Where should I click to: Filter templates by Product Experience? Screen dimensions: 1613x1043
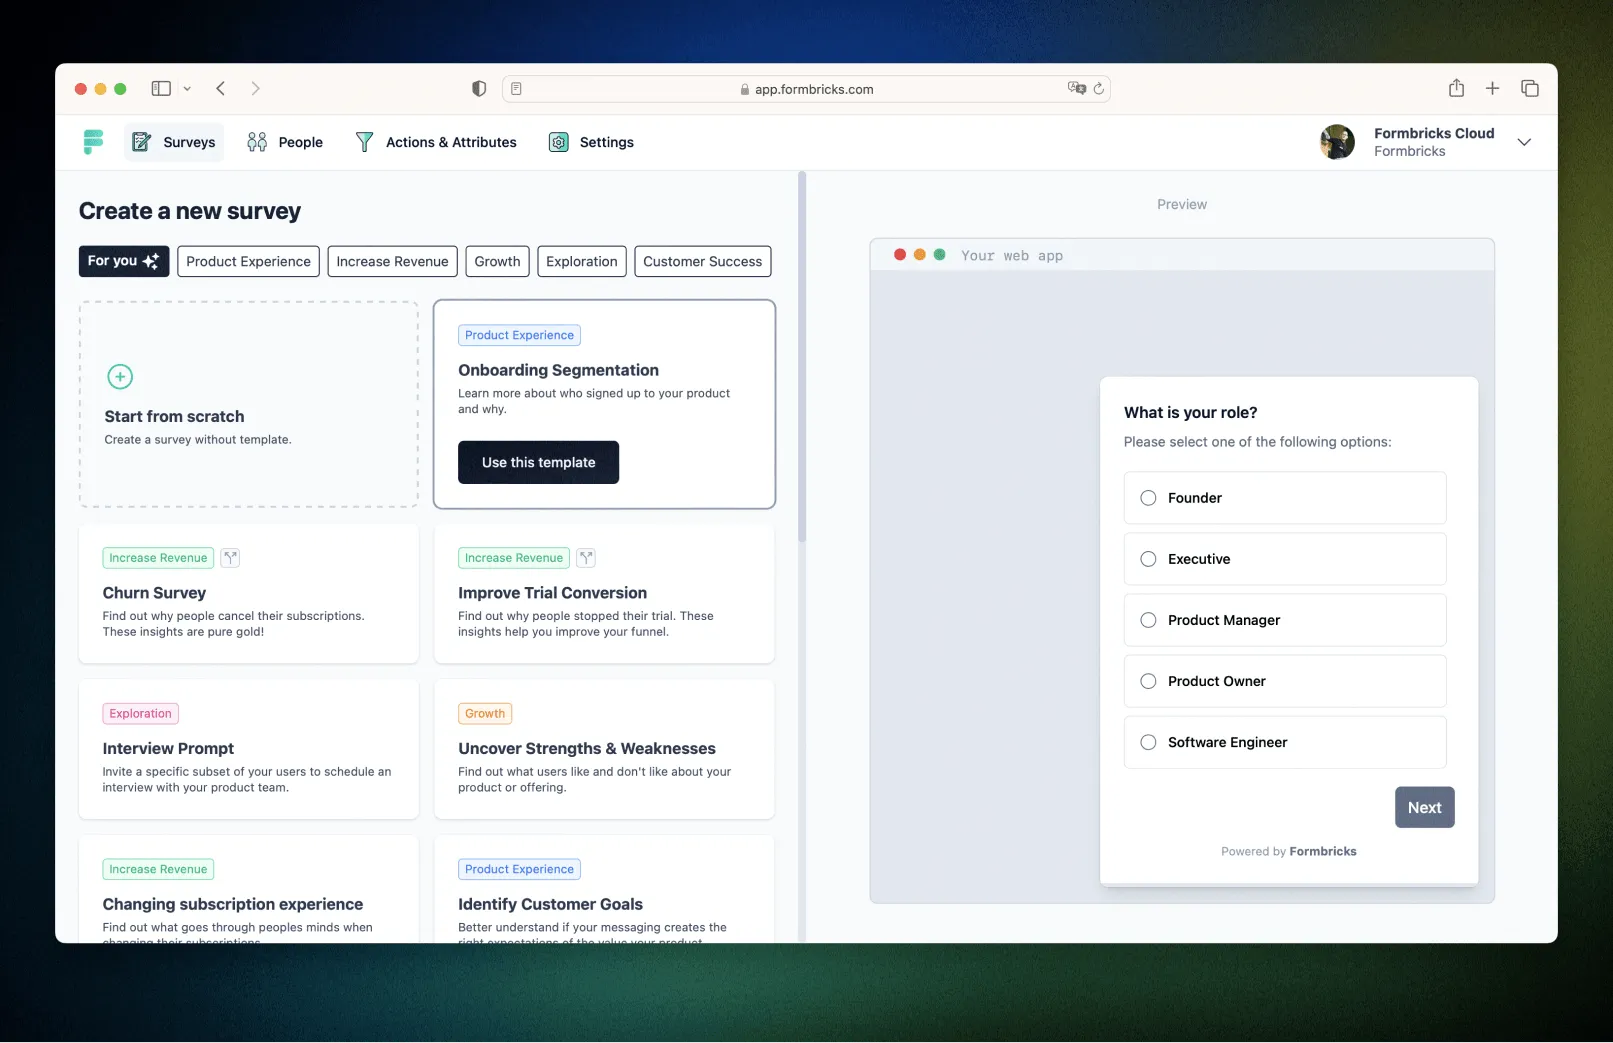click(x=248, y=261)
